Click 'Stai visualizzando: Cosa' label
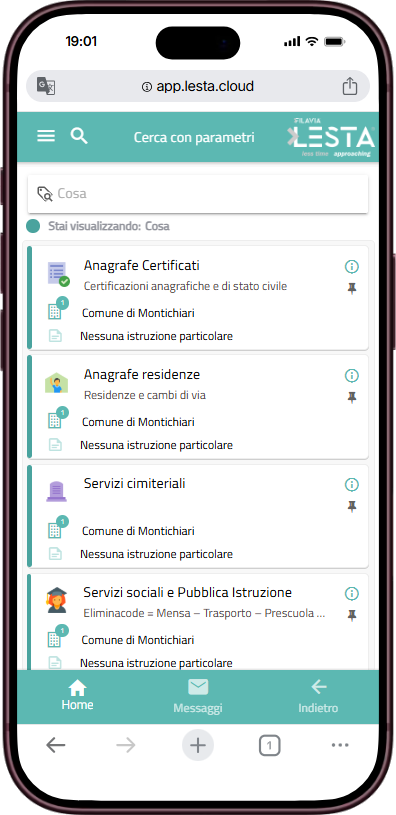 click(109, 227)
